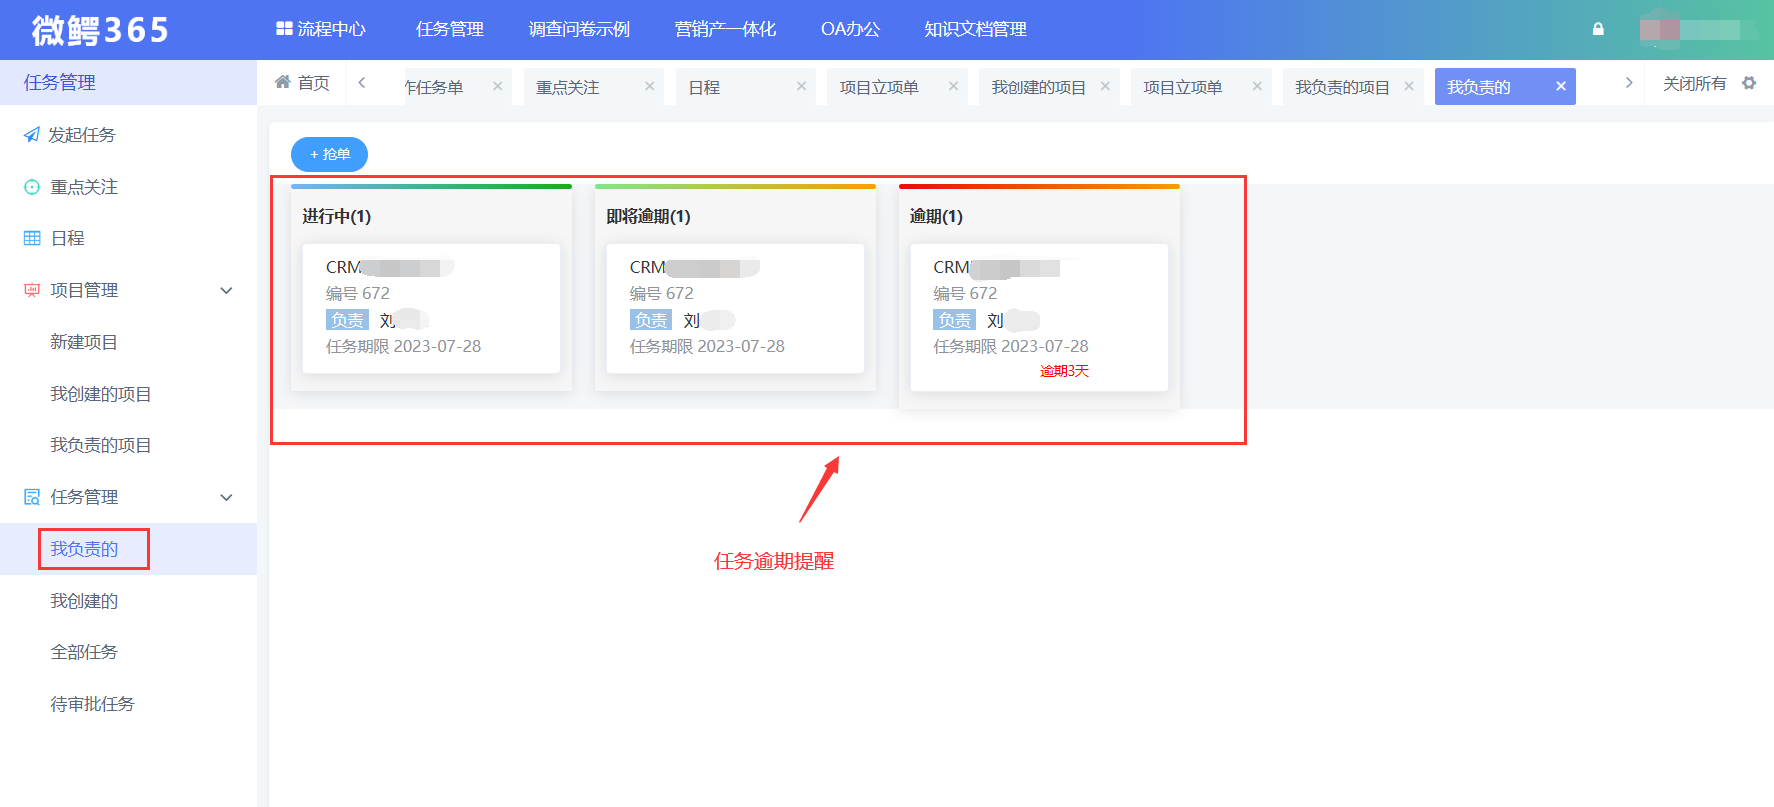Open the 全部任务 sidebar item

tap(84, 652)
